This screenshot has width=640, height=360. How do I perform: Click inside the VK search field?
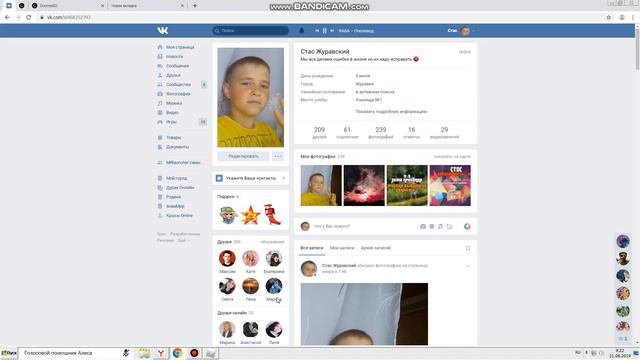(x=251, y=31)
